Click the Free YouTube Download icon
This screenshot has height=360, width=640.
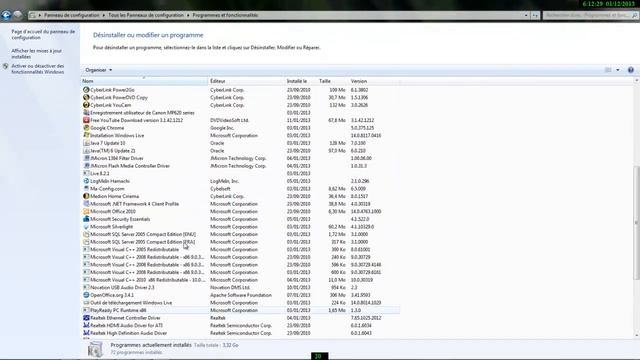tap(86, 120)
